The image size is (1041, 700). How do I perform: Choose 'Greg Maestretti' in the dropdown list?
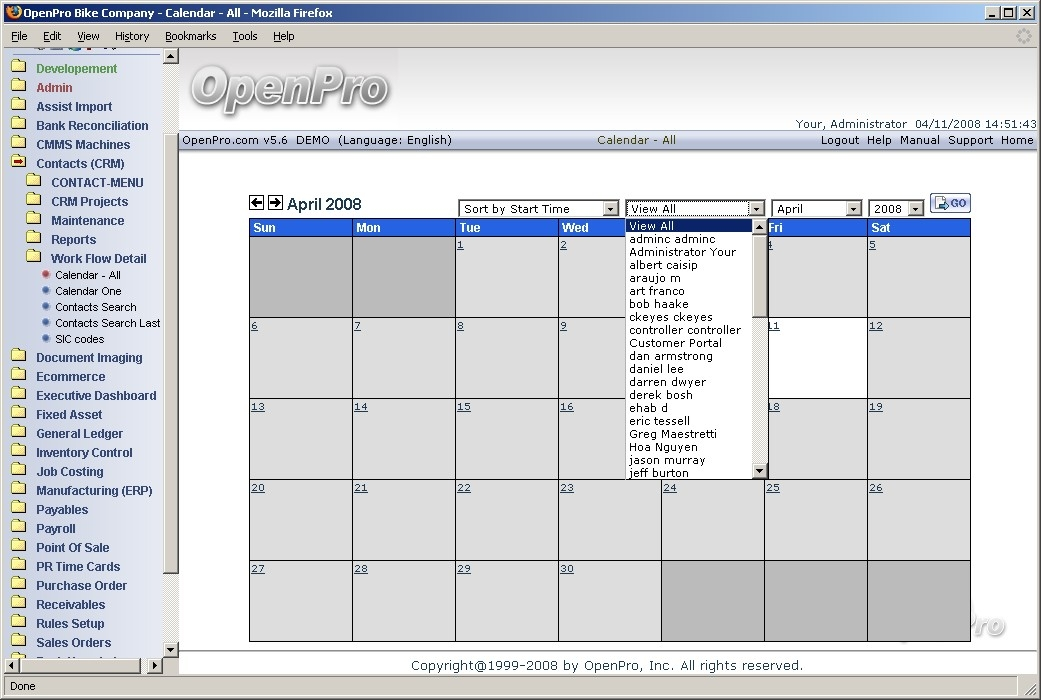tap(673, 434)
